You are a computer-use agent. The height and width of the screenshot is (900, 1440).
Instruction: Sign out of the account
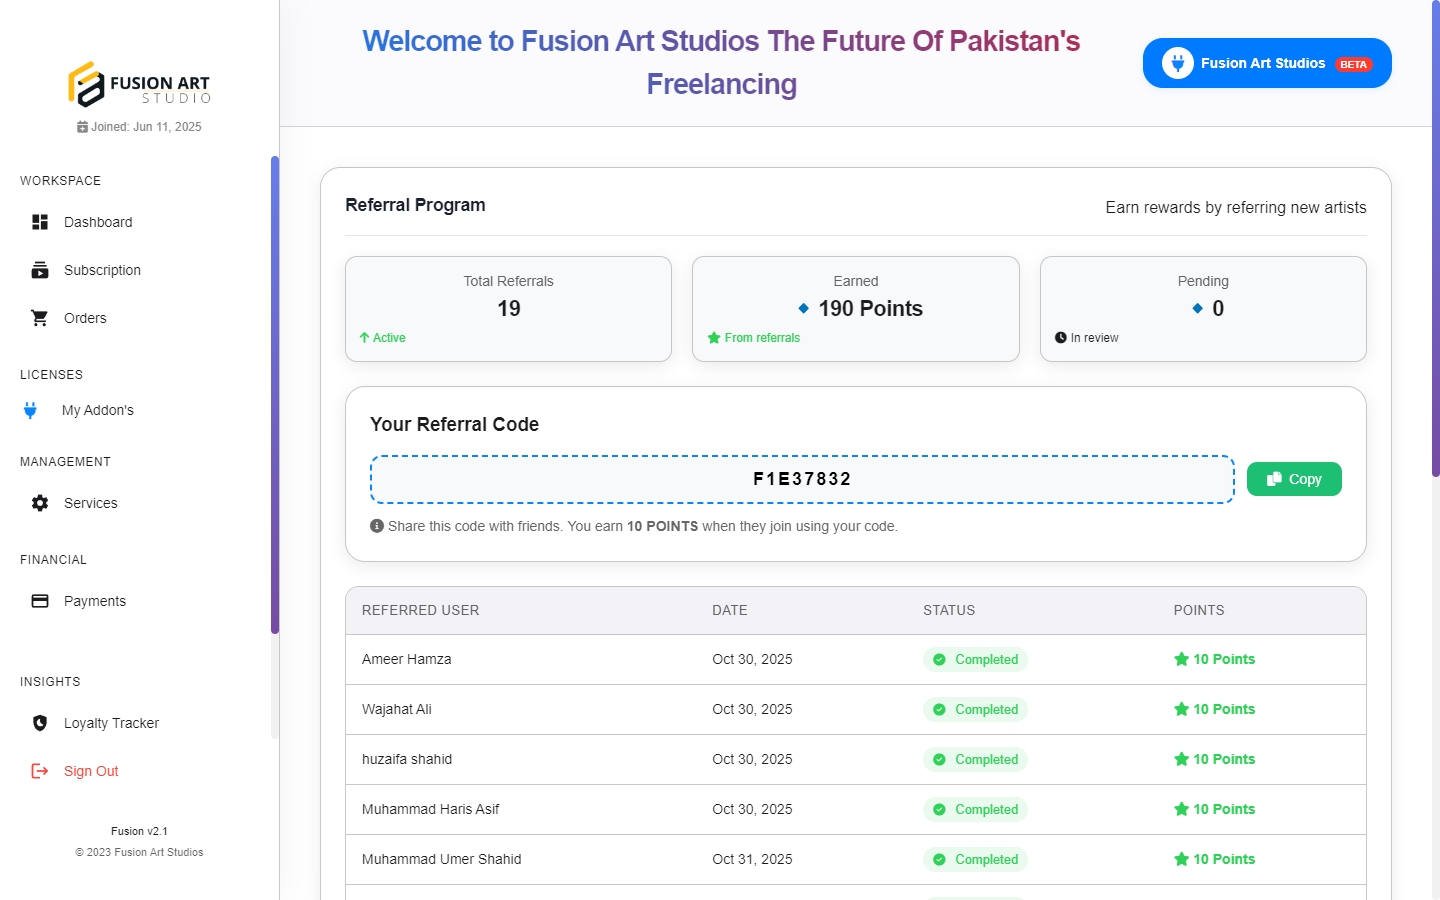(x=91, y=771)
